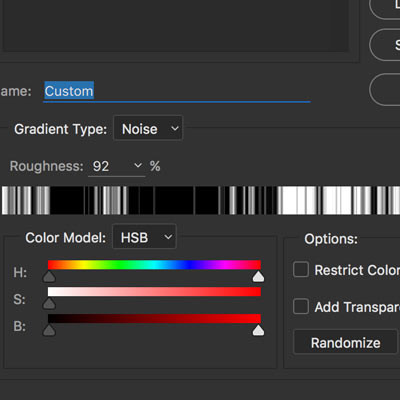Screen dimensions: 400x400
Task: Click the saturation white-to-red bar
Action: (x=154, y=292)
